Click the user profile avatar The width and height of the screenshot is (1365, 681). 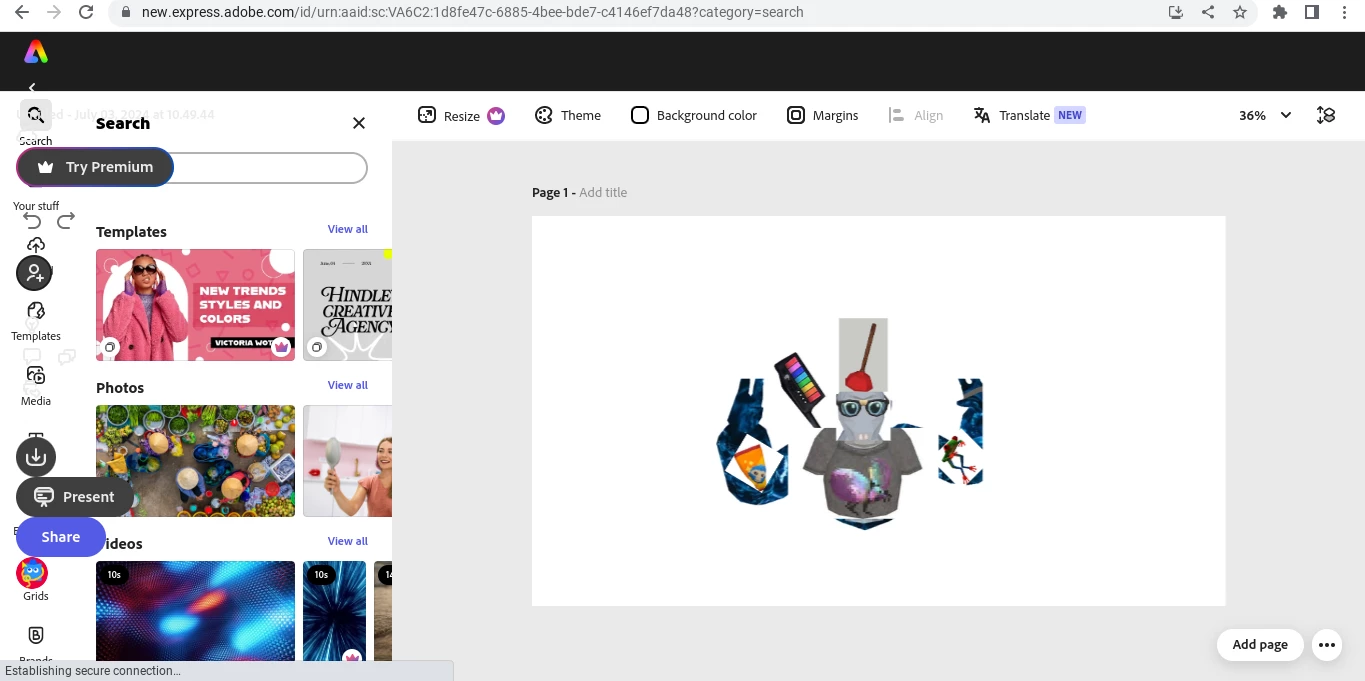pyautogui.click(x=32, y=573)
